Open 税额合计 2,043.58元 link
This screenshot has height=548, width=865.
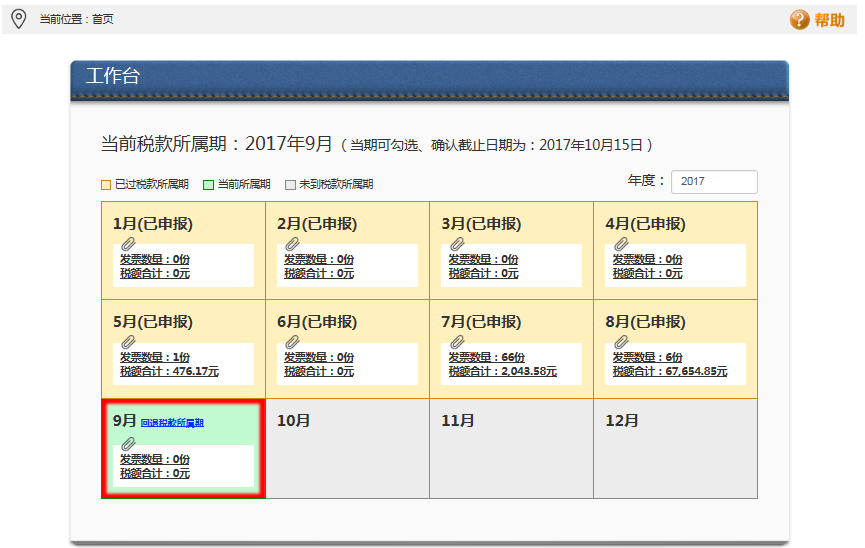click(503, 371)
